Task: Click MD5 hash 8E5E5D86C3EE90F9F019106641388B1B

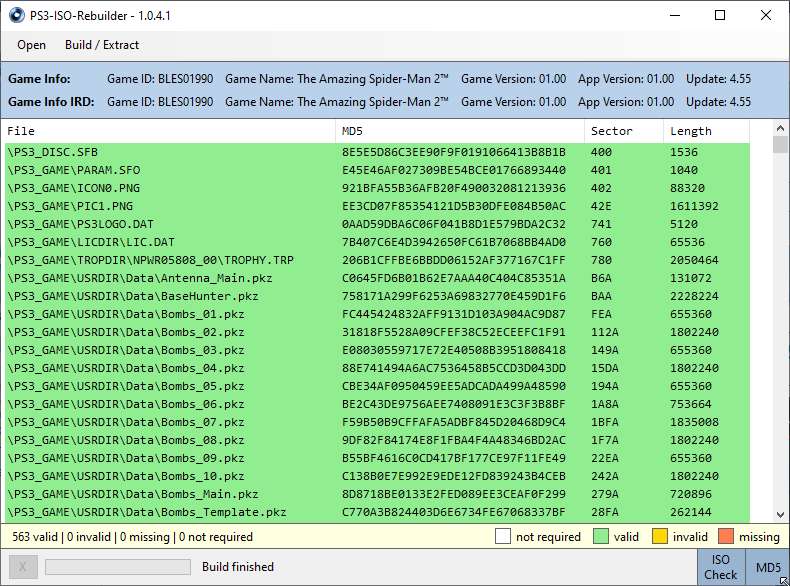Action: [453, 152]
